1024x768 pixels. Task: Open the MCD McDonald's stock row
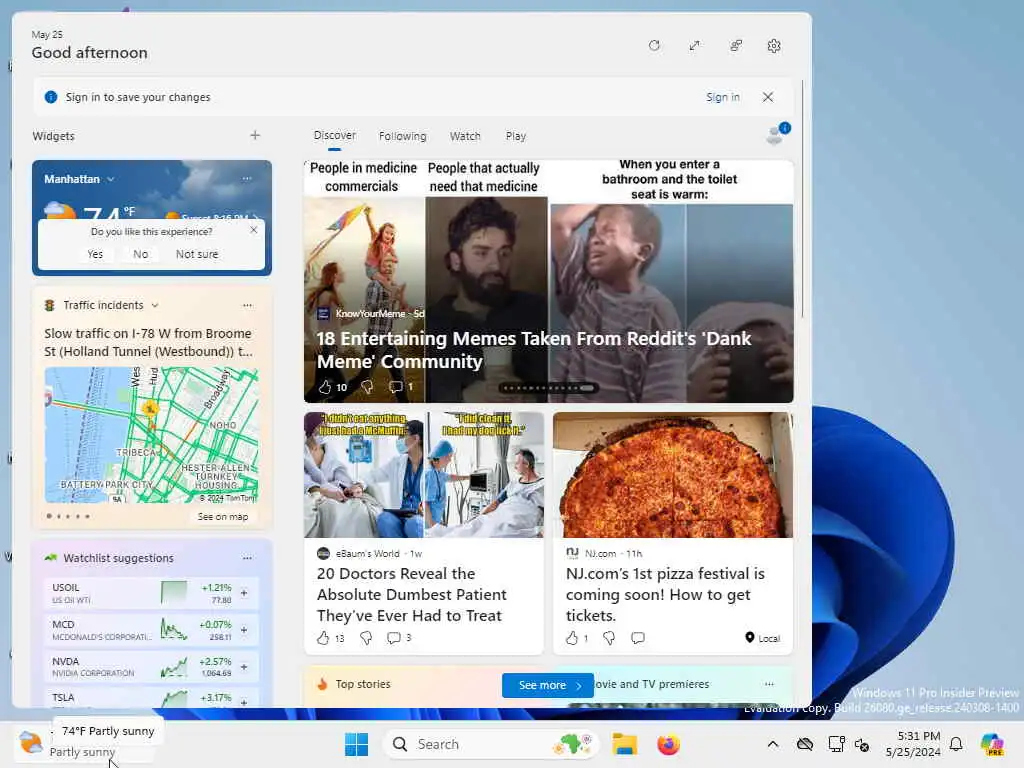pos(152,630)
